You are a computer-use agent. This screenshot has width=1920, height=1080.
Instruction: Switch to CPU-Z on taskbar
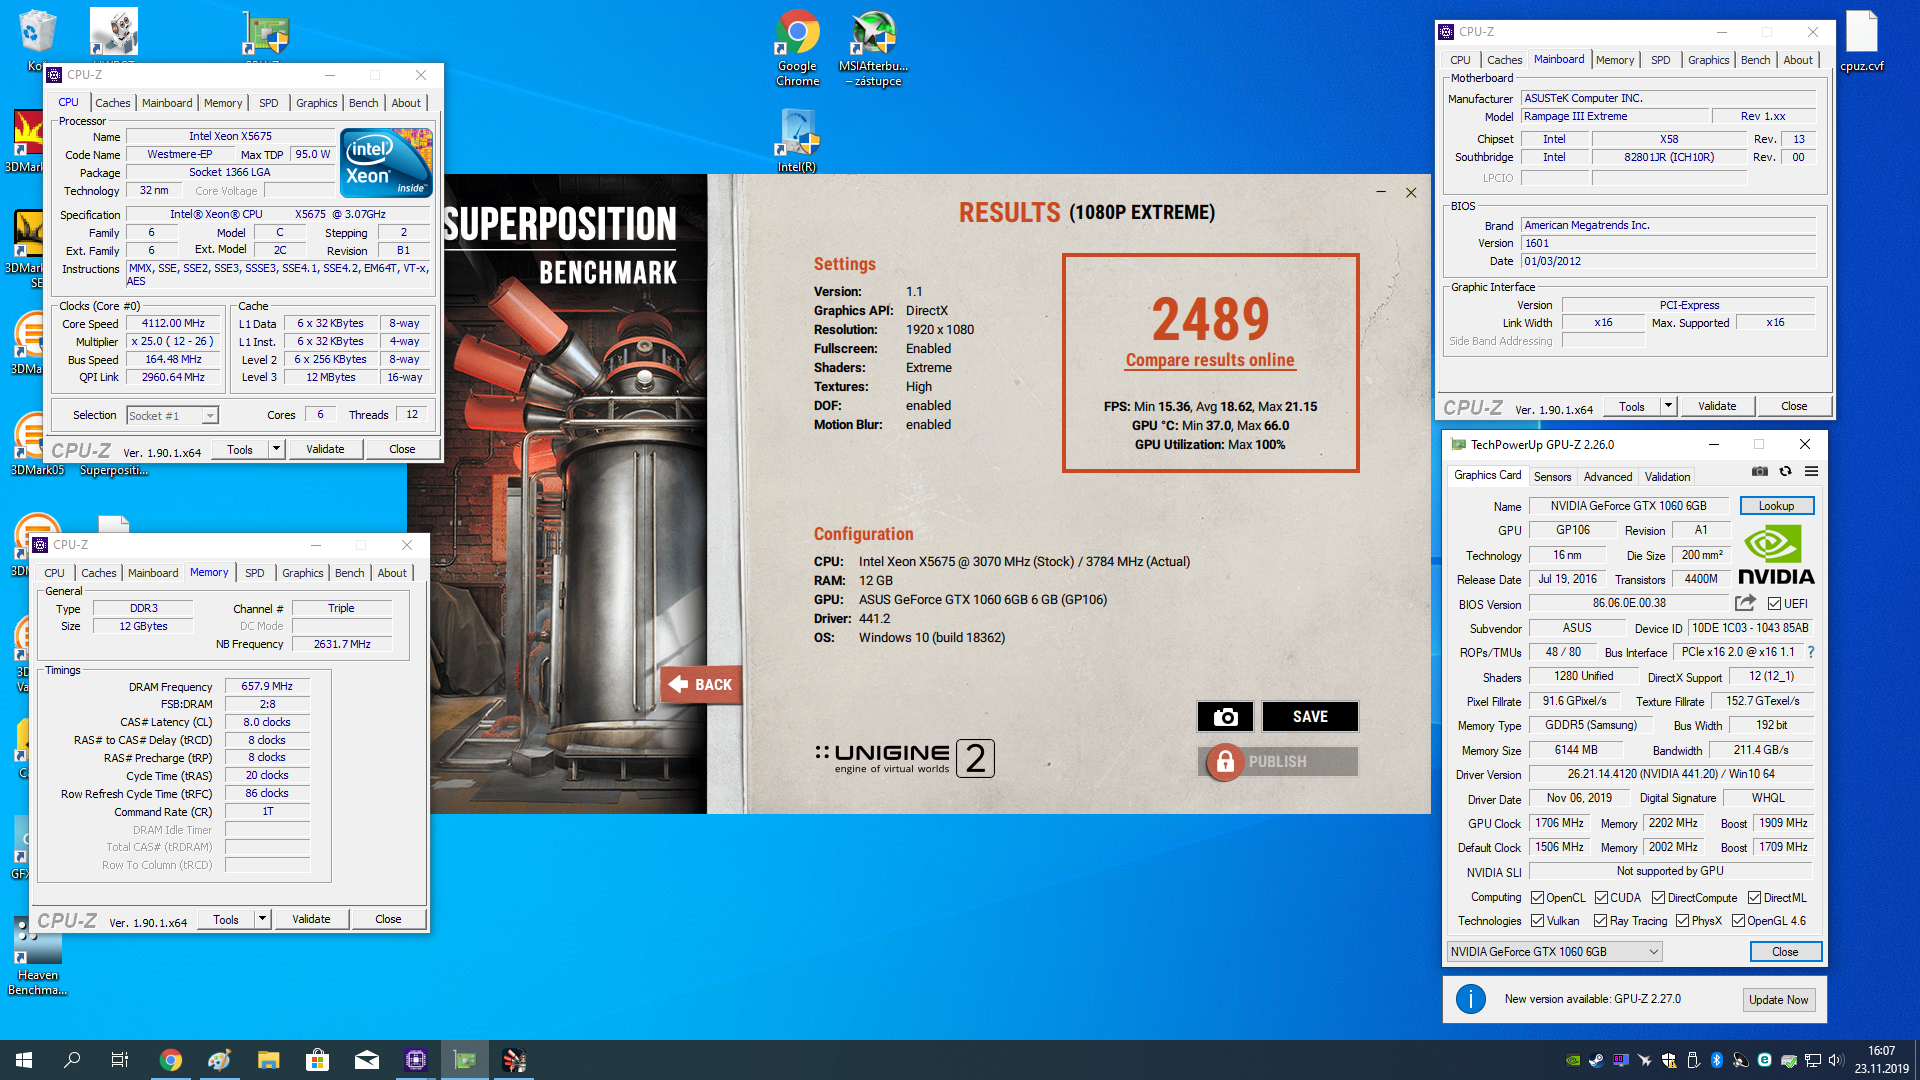pos(416,1060)
